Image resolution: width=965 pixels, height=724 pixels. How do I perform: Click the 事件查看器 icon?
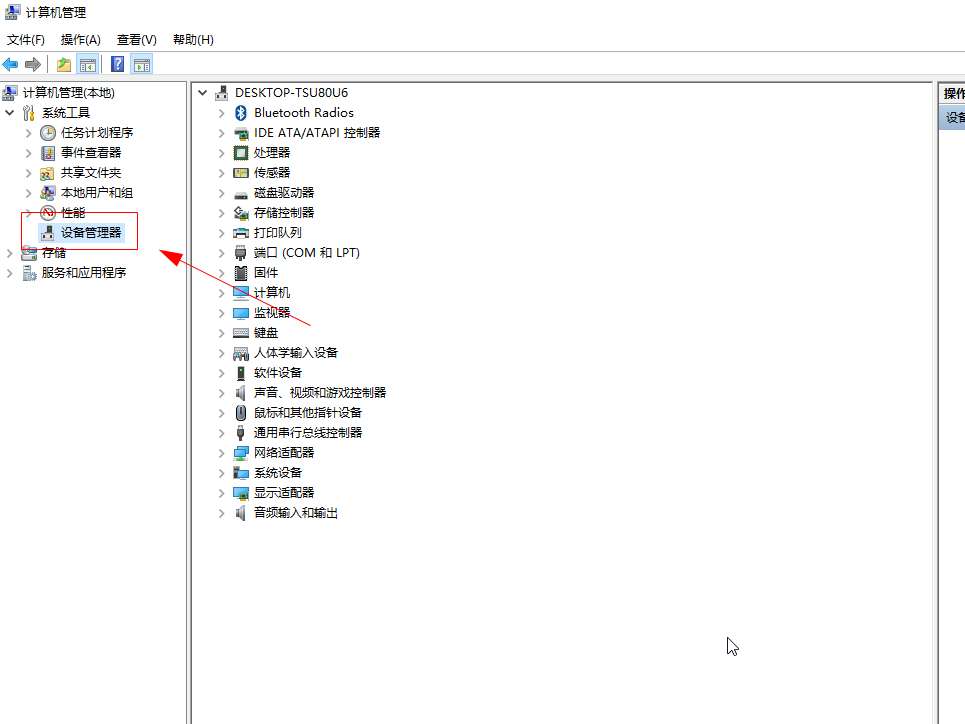48,153
